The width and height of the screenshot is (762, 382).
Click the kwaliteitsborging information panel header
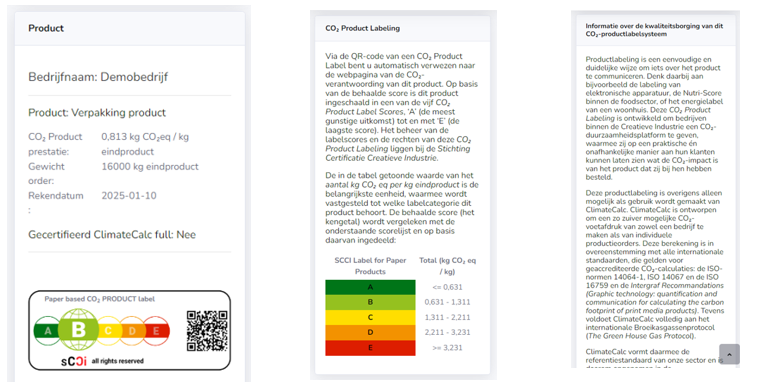(x=656, y=30)
